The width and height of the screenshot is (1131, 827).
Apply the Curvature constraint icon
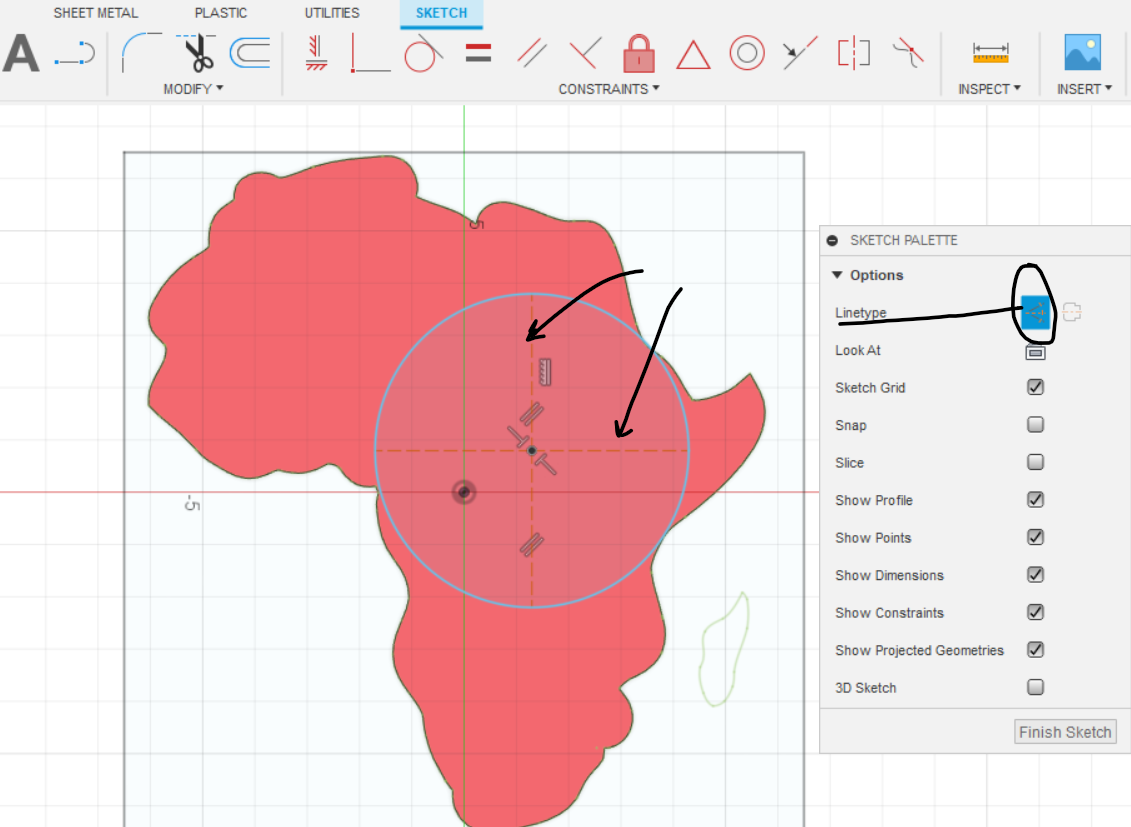pyautogui.click(x=908, y=53)
